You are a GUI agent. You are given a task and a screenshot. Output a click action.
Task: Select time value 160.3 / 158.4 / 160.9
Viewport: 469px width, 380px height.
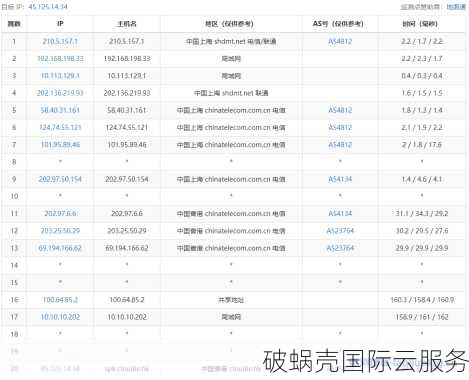(422, 300)
